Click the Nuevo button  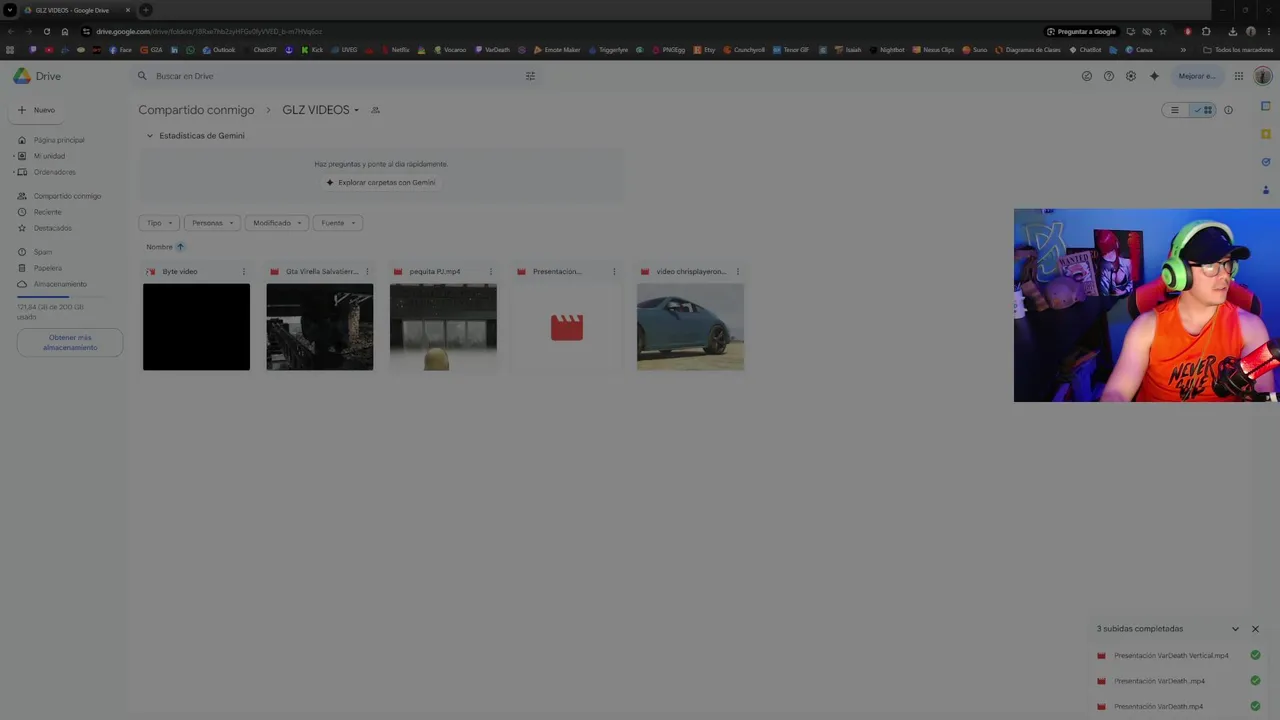click(37, 110)
